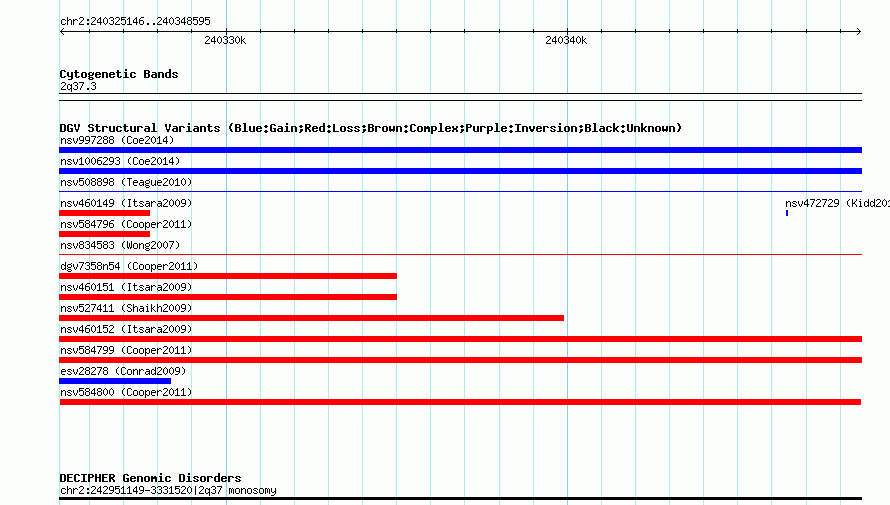Click the nsv997288 (Coe2014) blue gain bar

point(460,150)
